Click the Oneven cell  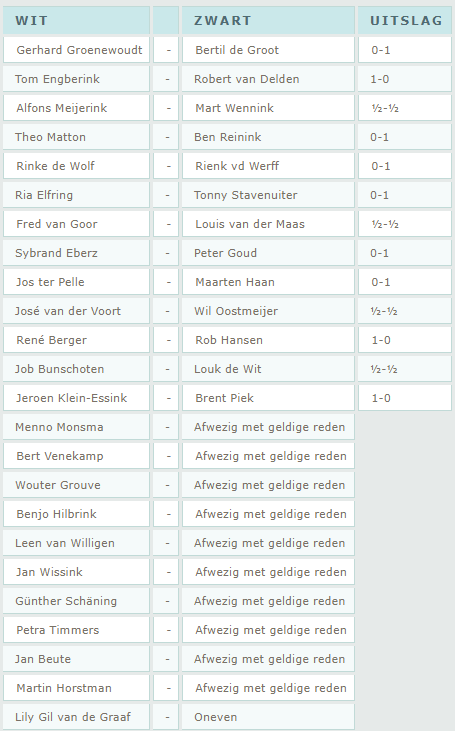268,717
